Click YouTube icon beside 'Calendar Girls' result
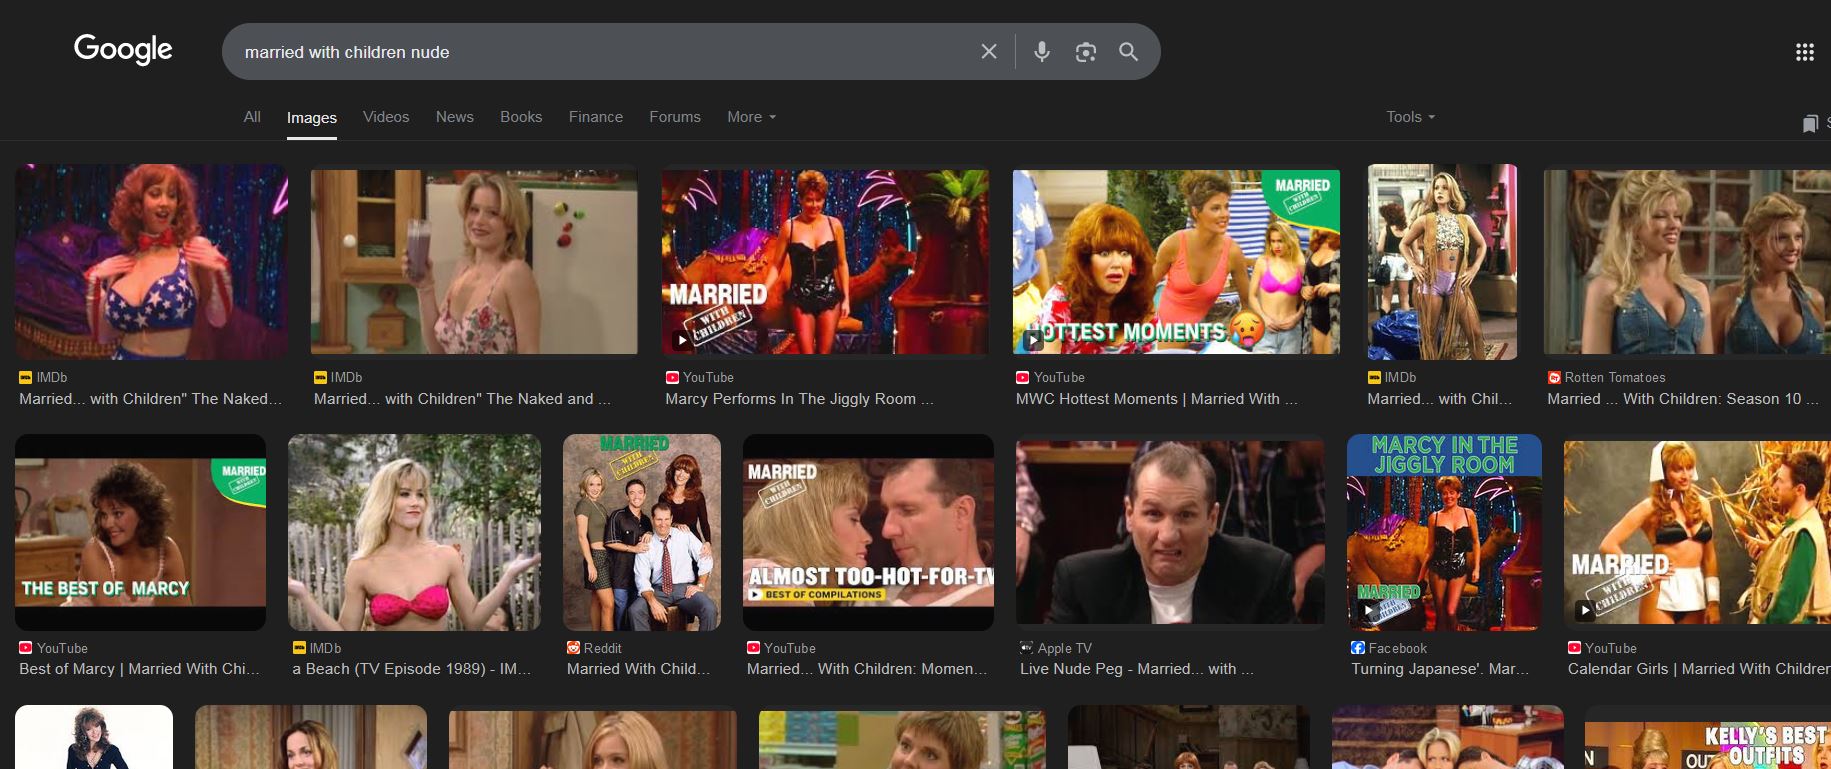The width and height of the screenshot is (1831, 769). [1575, 648]
